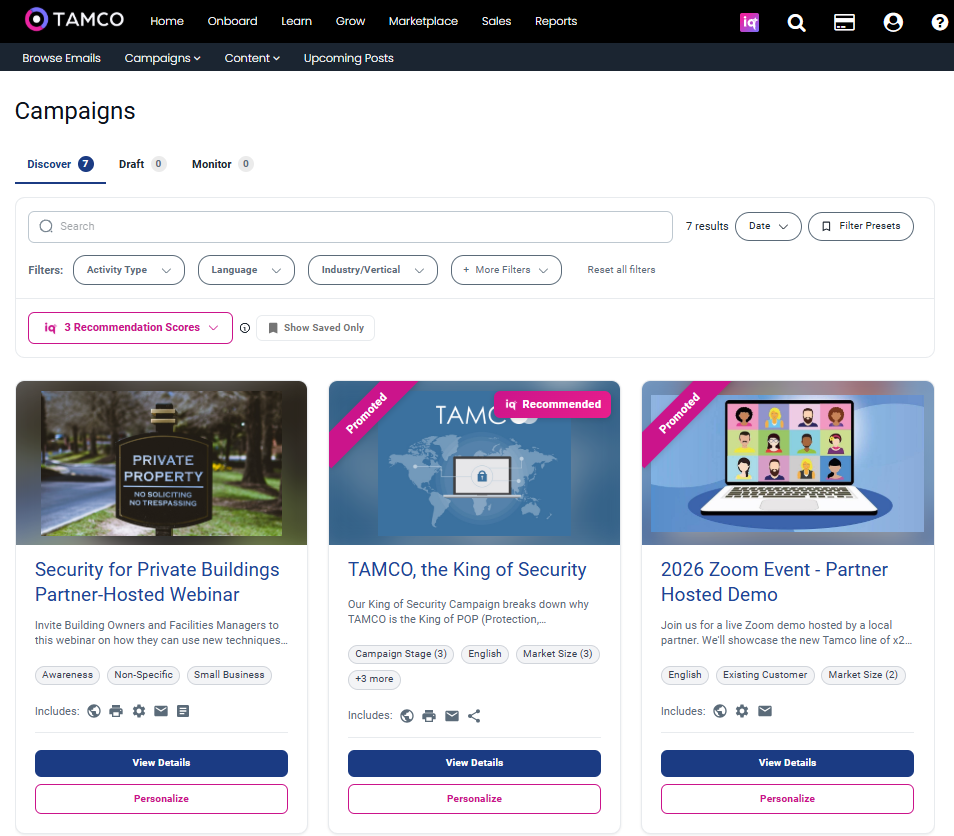Click the Campaign Stage (3) tag
The width and height of the screenshot is (954, 836).
tap(401, 654)
